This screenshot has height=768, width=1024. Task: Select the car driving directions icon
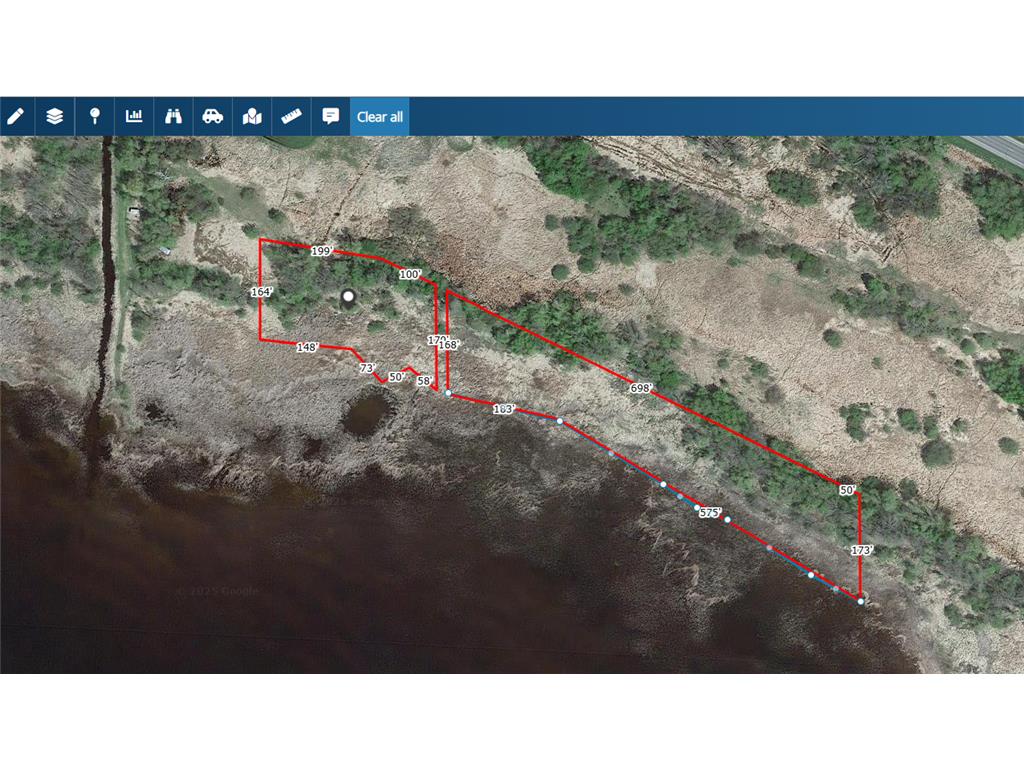[212, 117]
